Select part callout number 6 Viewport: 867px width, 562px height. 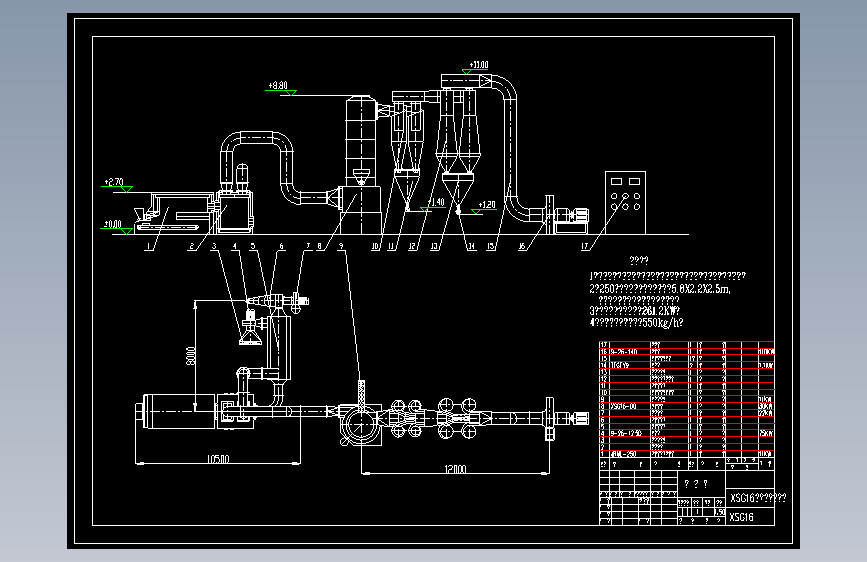pyautogui.click(x=281, y=246)
